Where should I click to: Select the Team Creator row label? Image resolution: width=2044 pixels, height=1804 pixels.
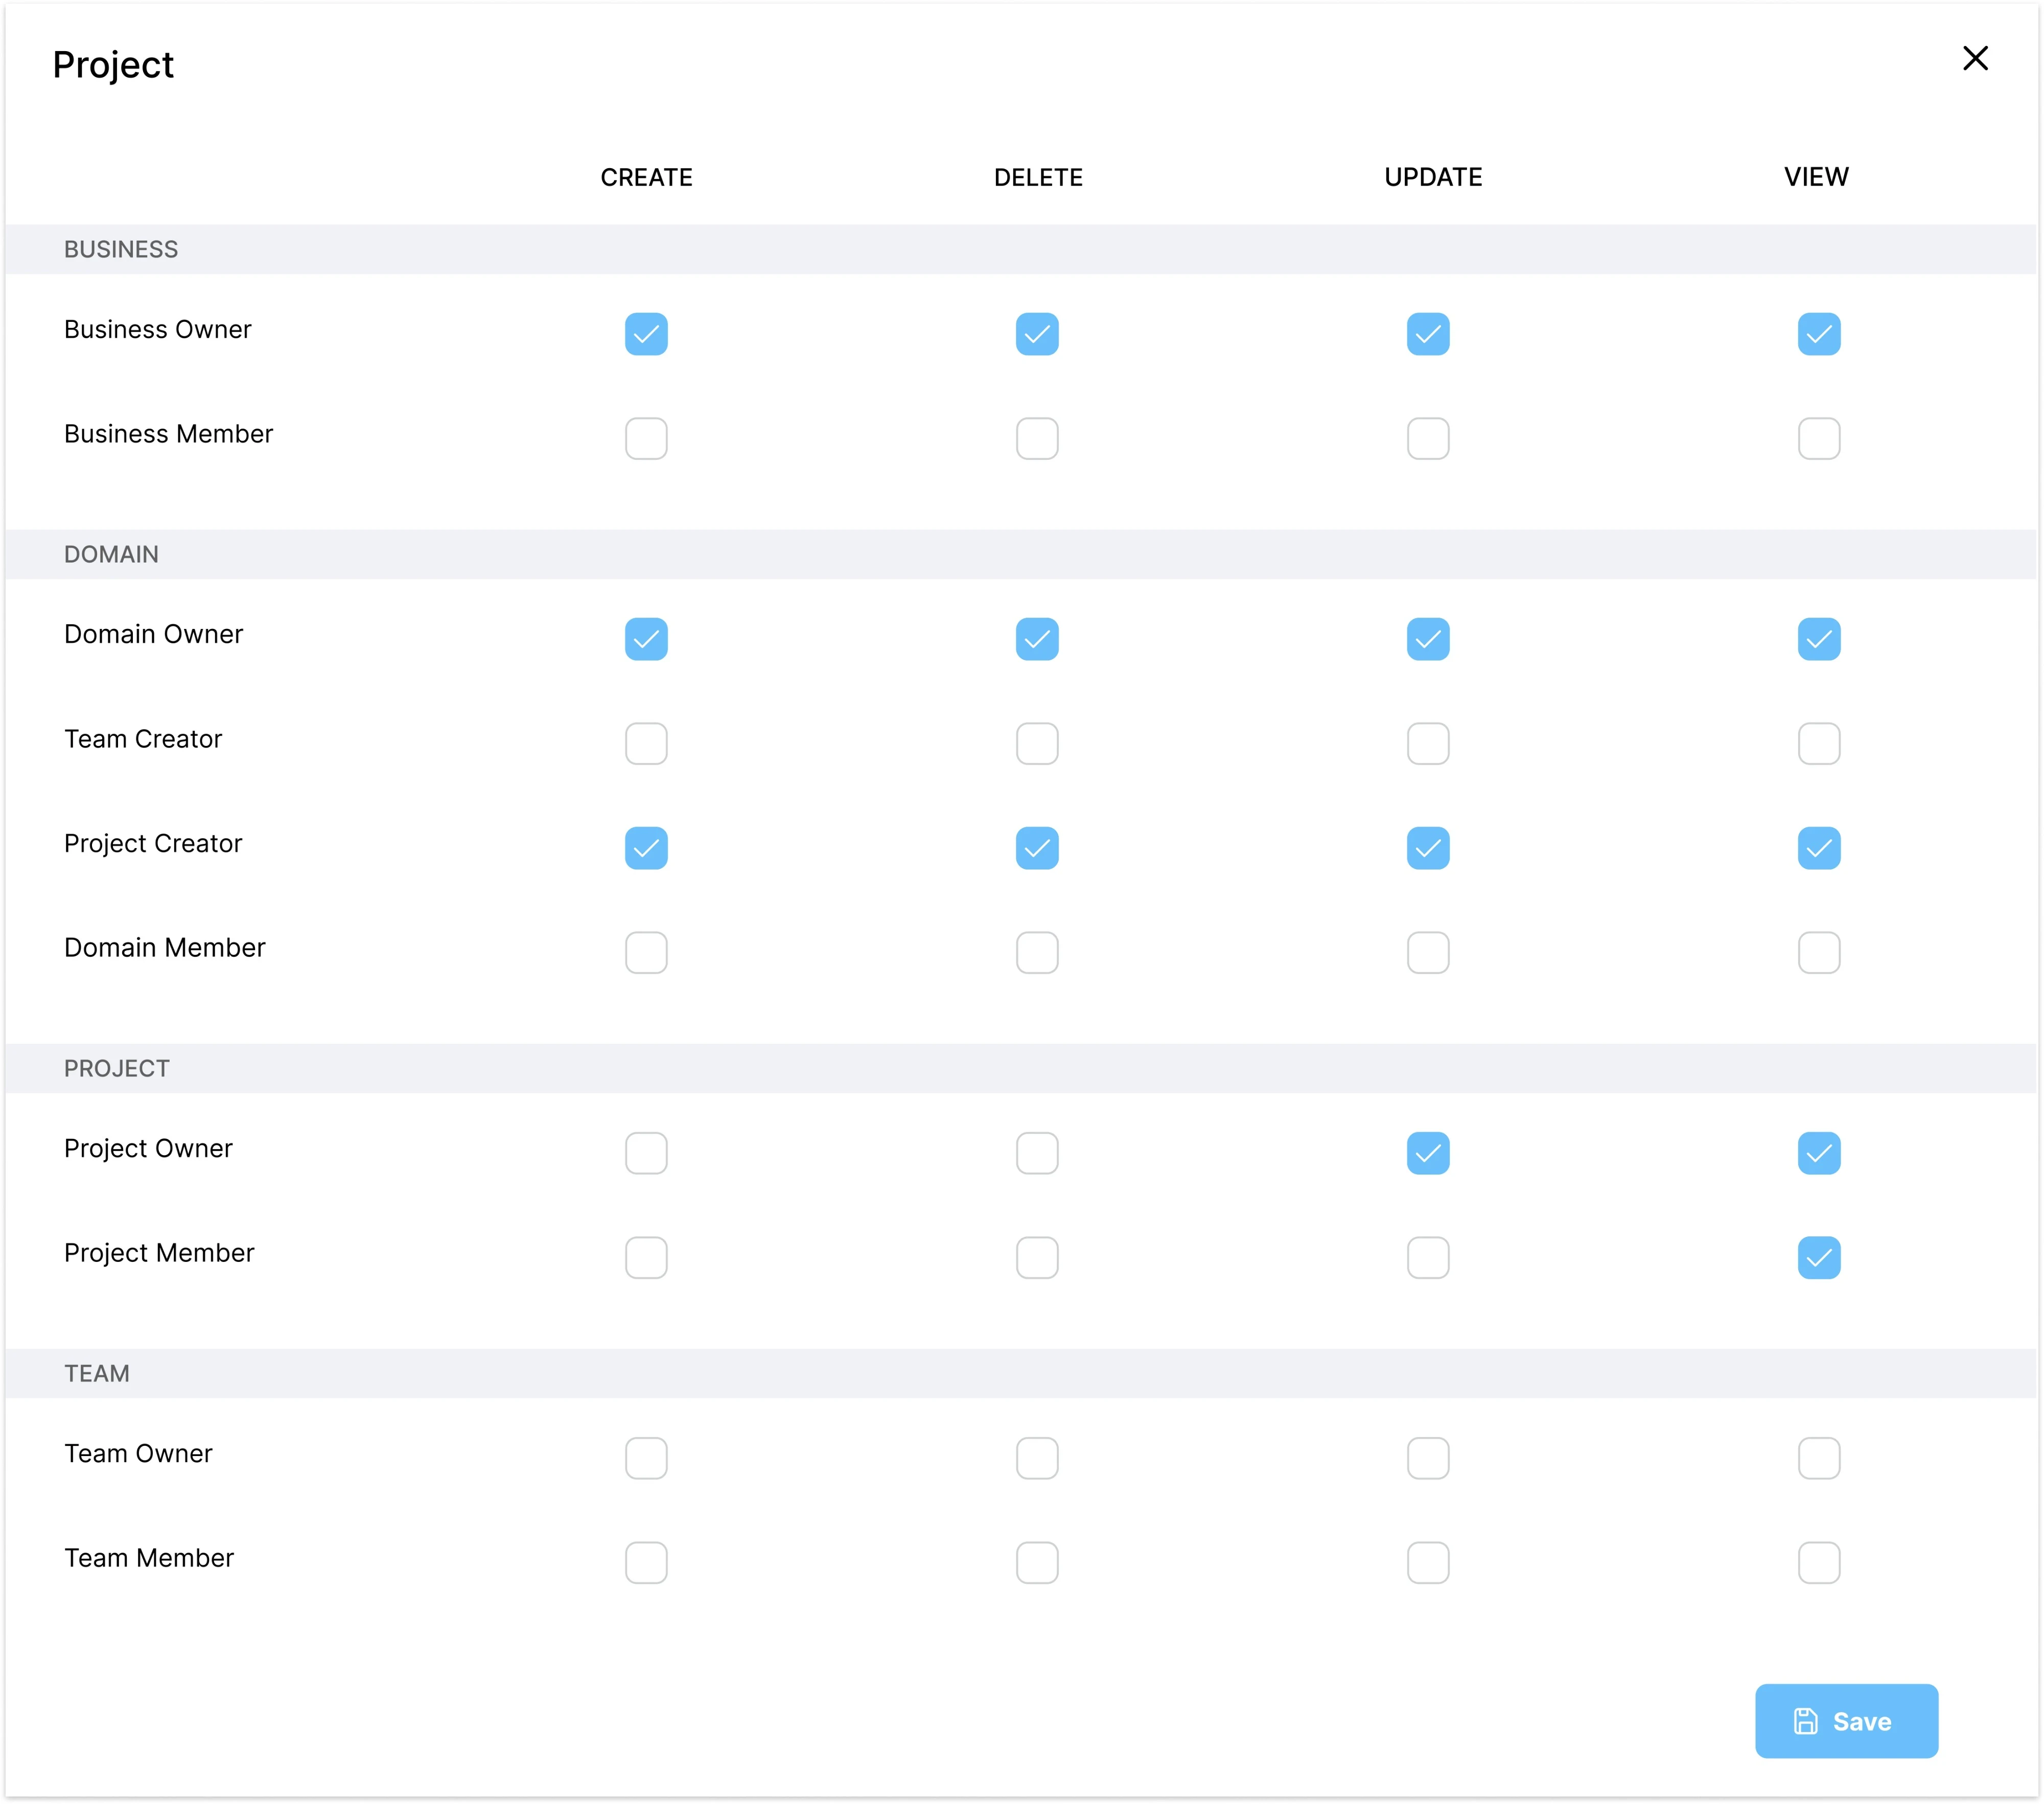[x=143, y=739]
